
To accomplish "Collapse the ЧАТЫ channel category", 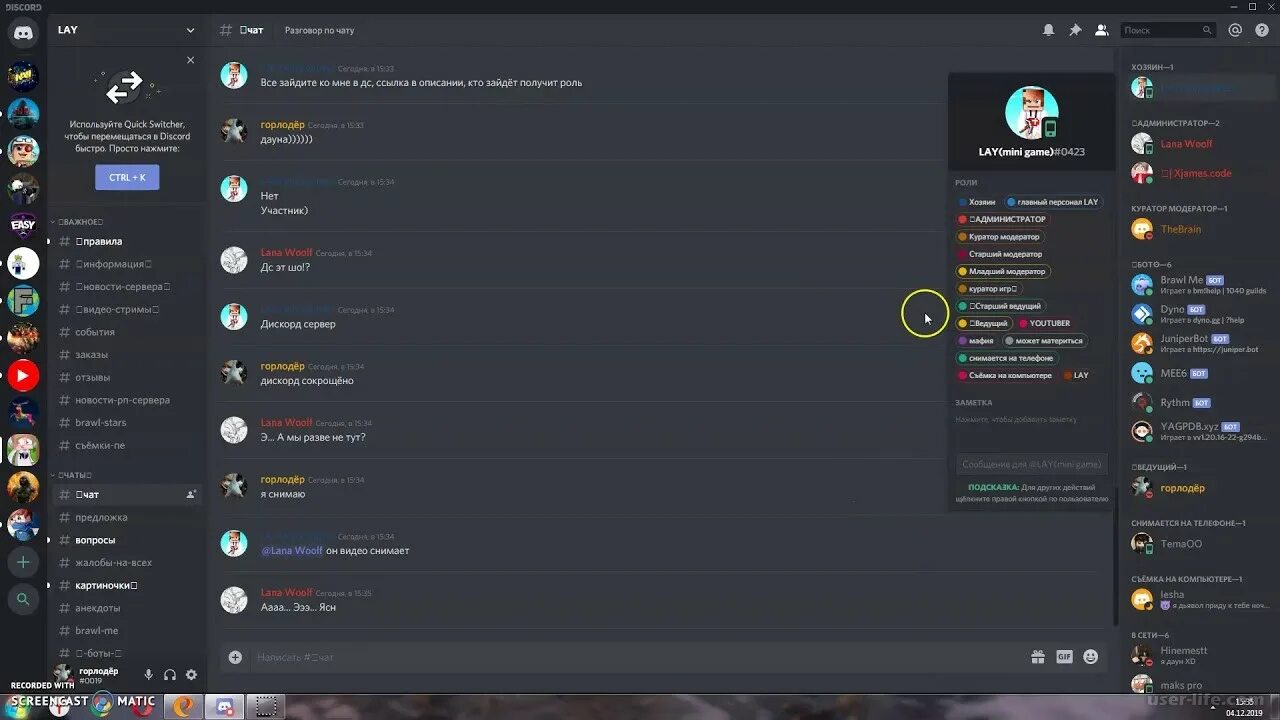I will click(x=72, y=474).
